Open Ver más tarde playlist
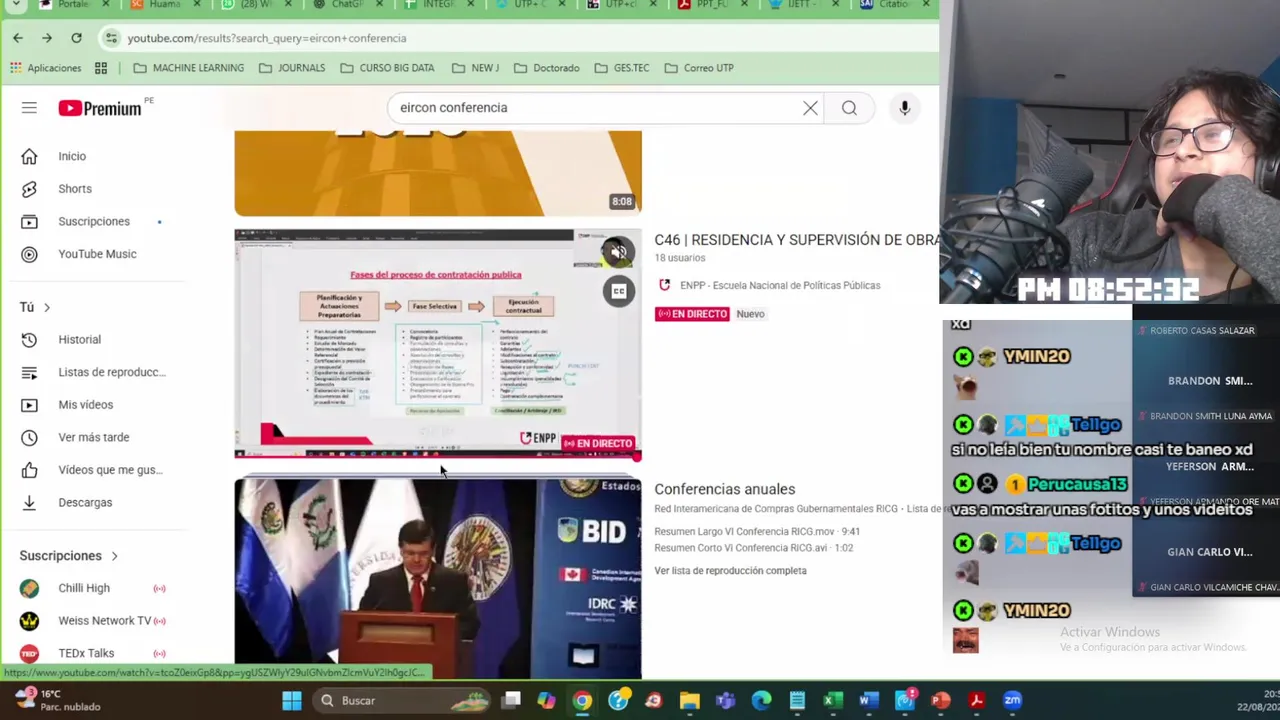The height and width of the screenshot is (720, 1280). (x=95, y=437)
